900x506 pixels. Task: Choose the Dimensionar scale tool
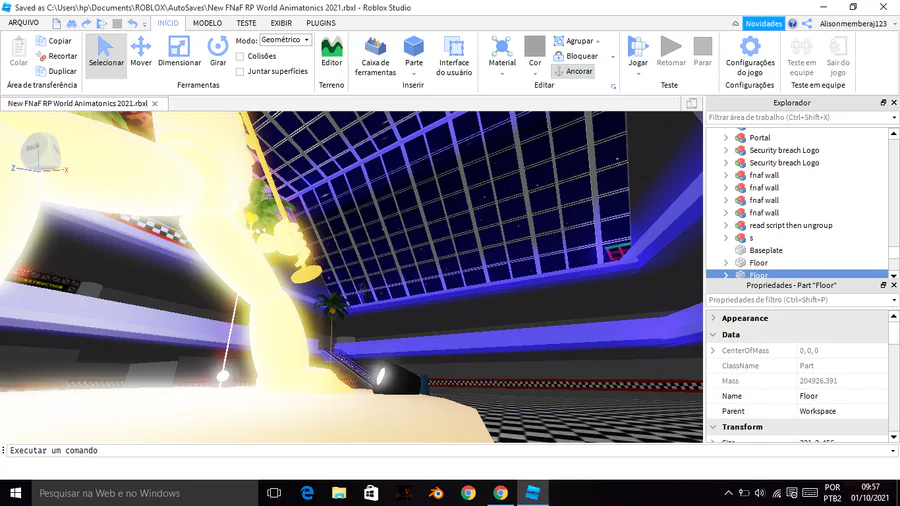179,52
